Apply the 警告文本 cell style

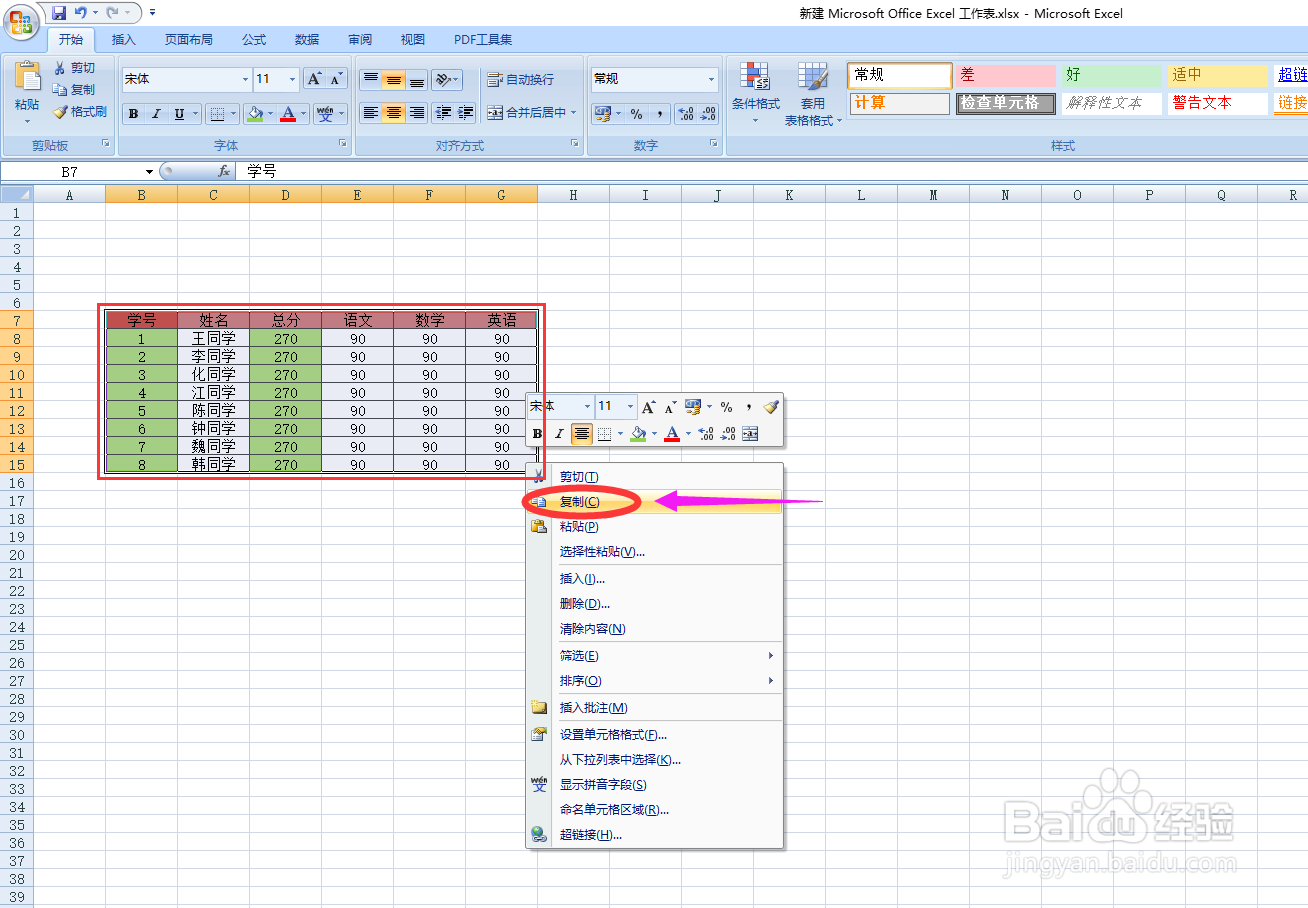pyautogui.click(x=1217, y=103)
